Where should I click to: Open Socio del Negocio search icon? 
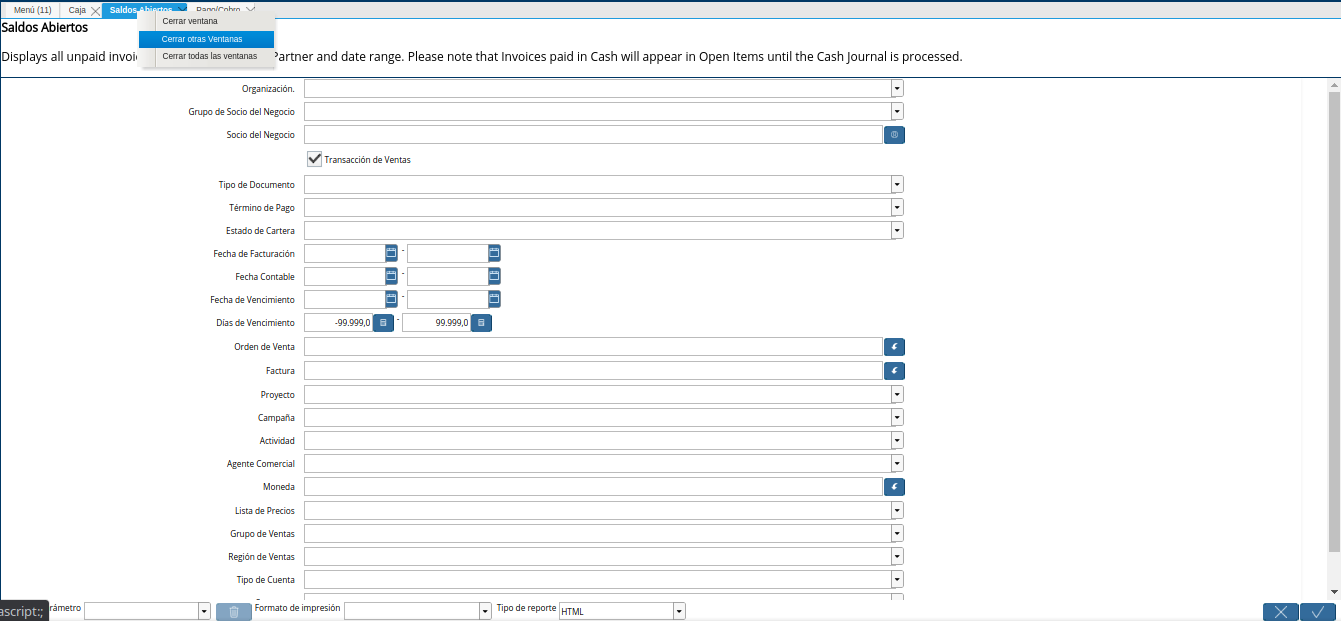coord(894,134)
